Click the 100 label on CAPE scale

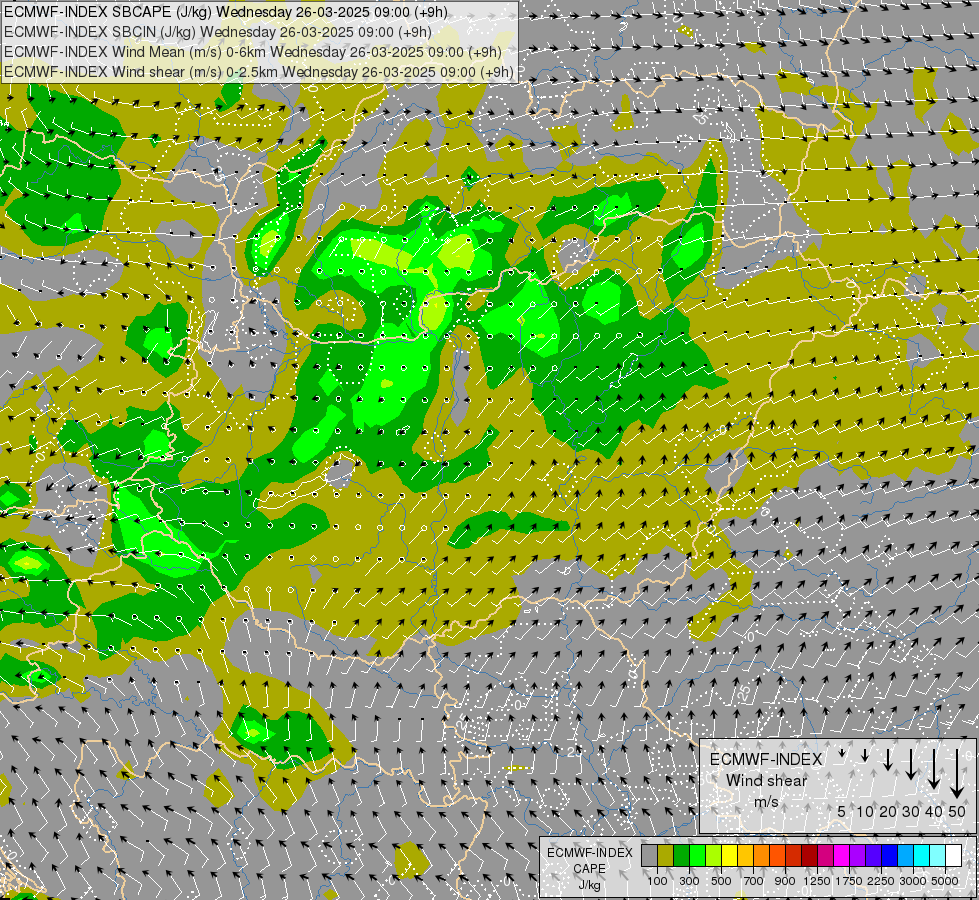click(x=657, y=882)
